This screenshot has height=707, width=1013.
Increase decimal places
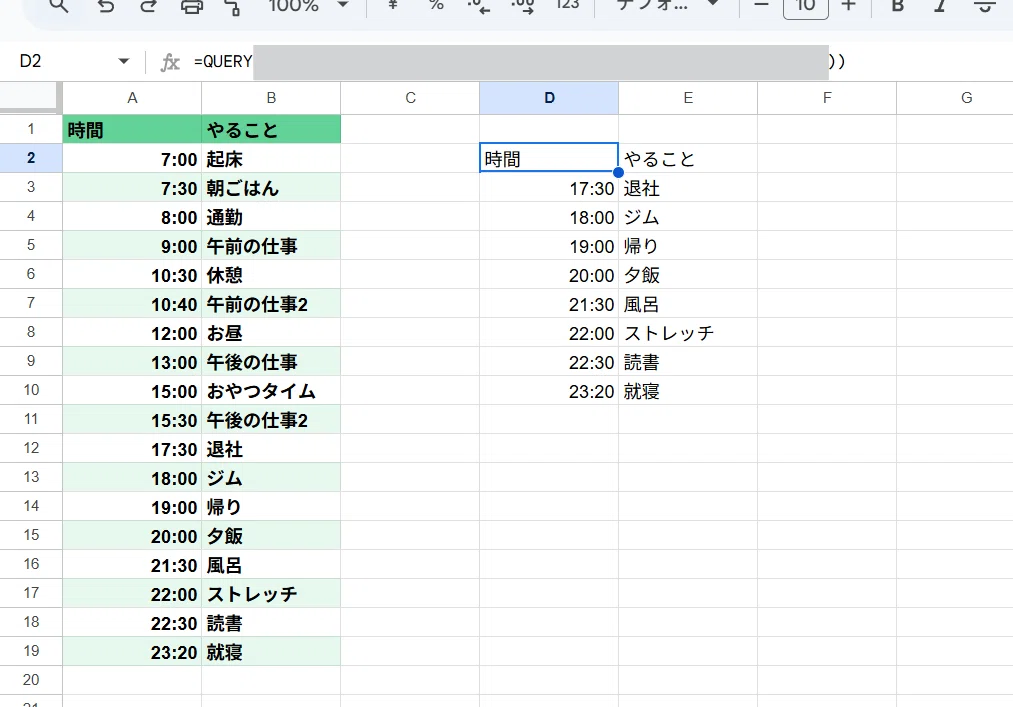[x=522, y=6]
